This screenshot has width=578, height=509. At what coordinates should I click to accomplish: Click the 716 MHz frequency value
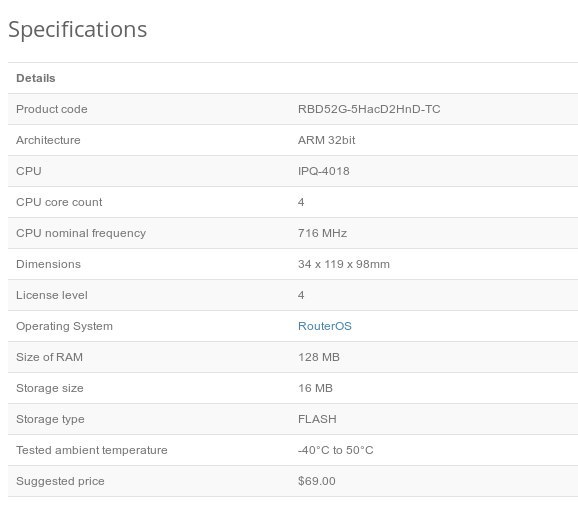coord(322,233)
